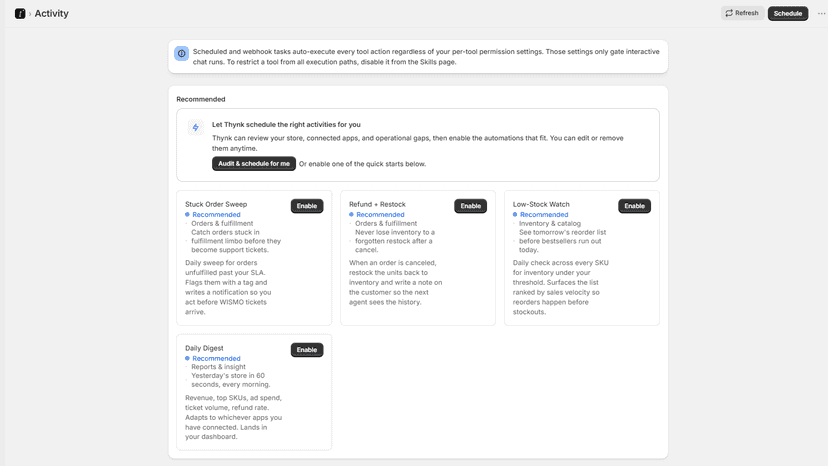
Task: Click the Daily Digest card title
Action: pos(204,348)
